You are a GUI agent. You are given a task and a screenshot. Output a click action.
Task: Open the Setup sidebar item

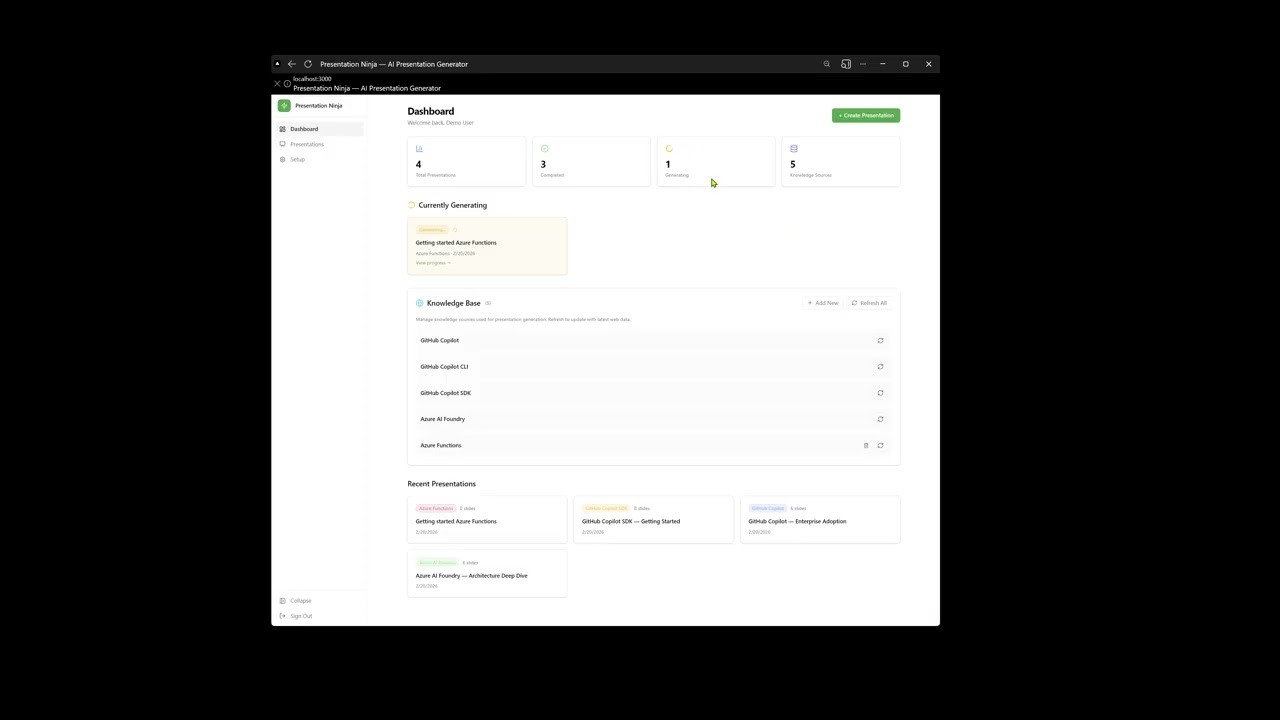[x=319, y=159]
